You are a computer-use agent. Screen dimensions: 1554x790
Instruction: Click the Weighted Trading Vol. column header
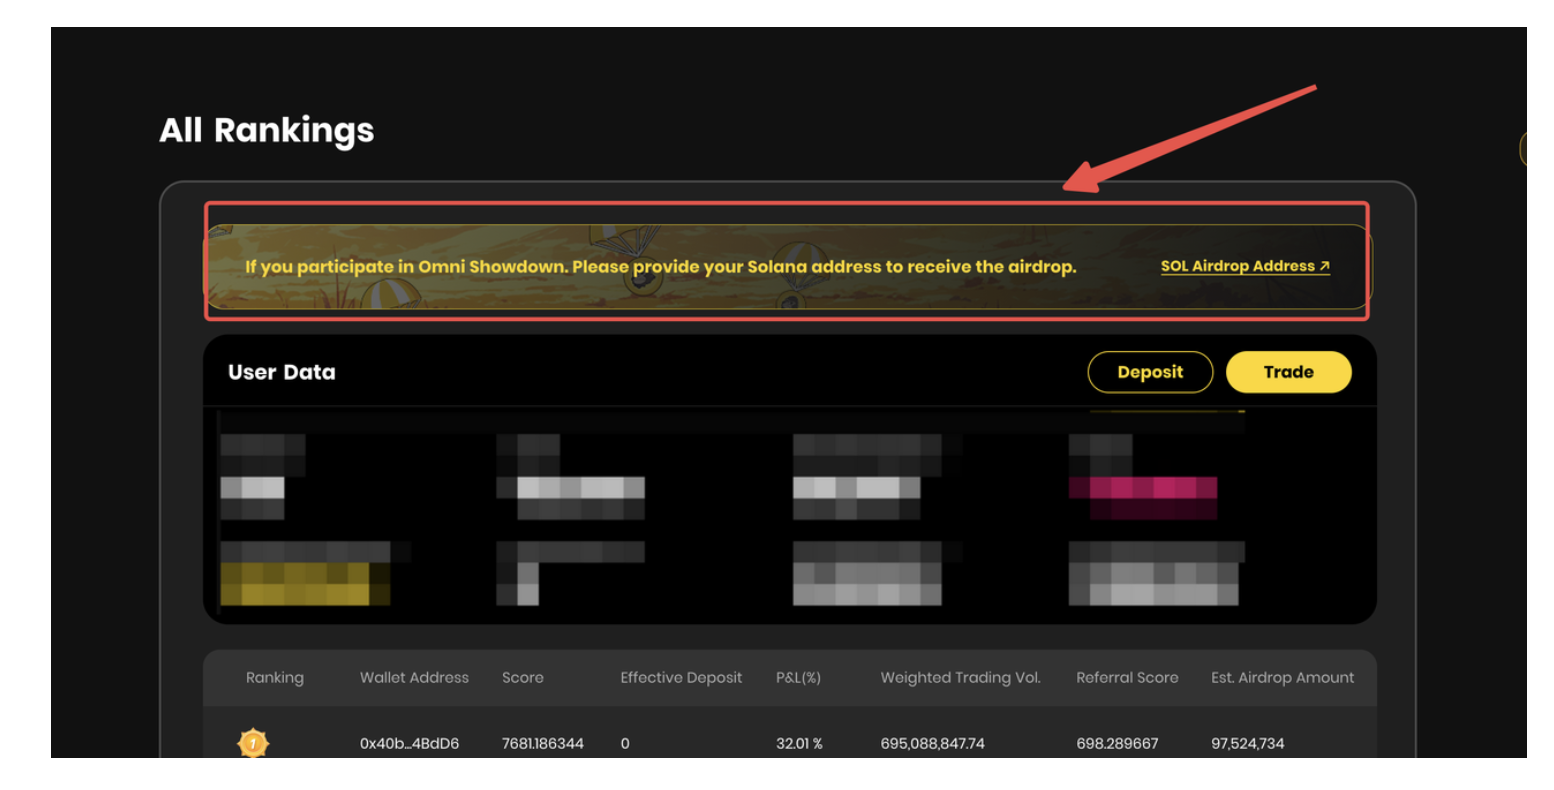(x=960, y=677)
